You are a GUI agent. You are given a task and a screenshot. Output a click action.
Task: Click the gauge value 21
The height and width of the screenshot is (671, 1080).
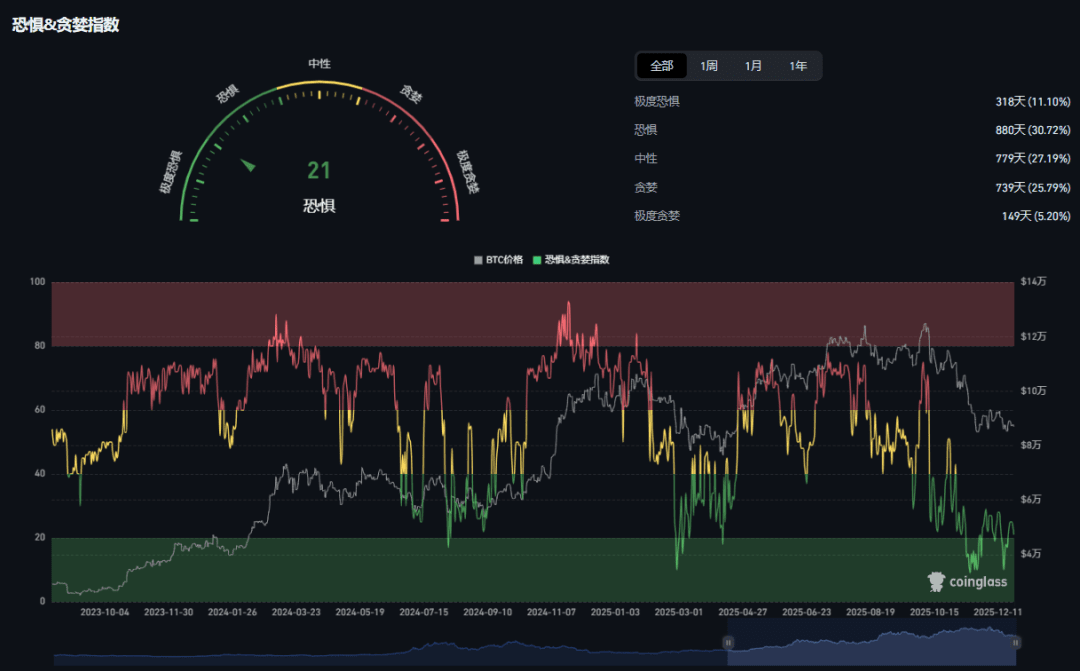pos(319,171)
